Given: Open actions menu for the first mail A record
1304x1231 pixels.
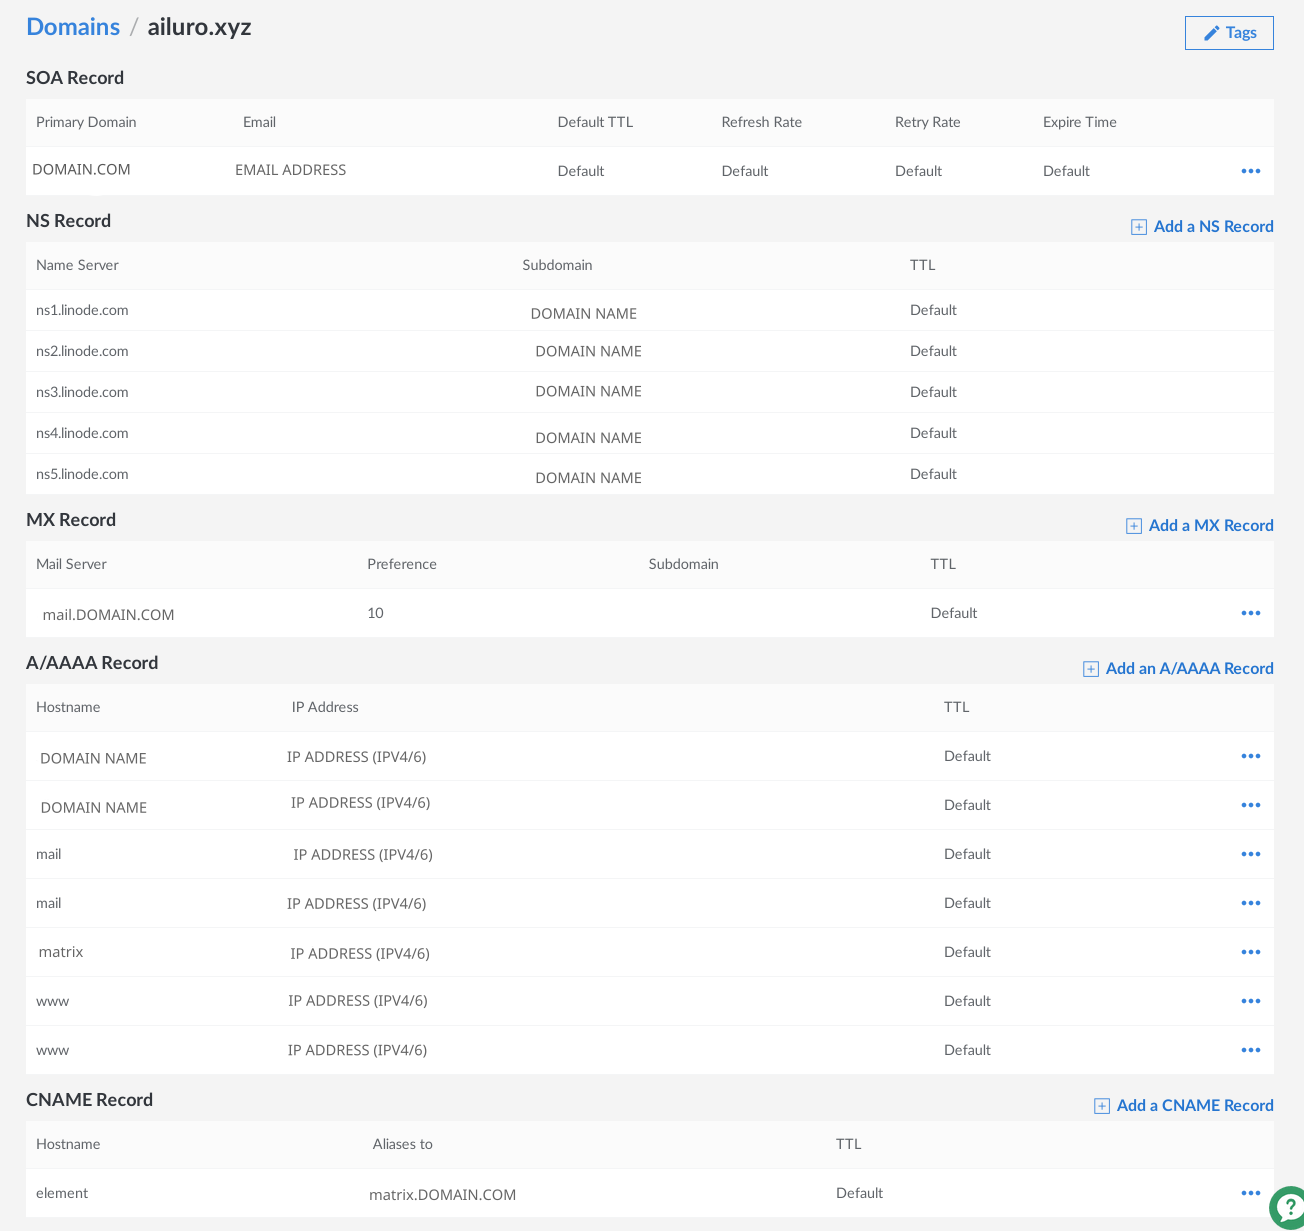Looking at the screenshot, I should coord(1250,854).
